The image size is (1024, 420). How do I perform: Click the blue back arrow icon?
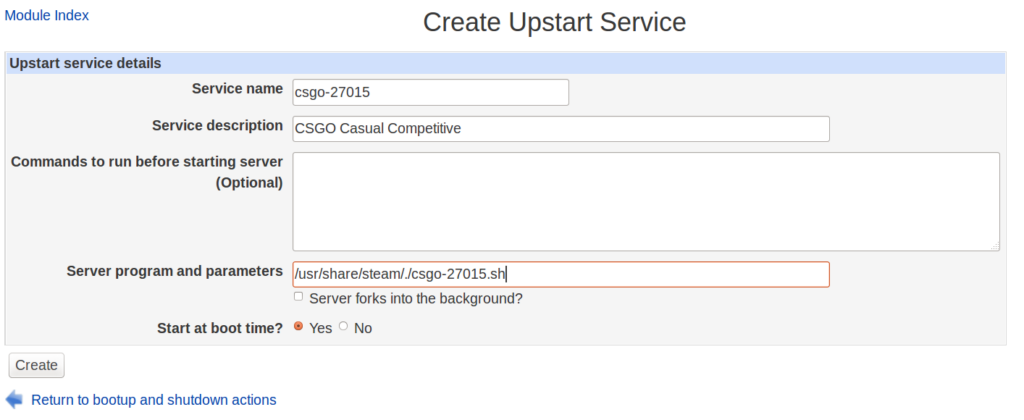[x=14, y=400]
